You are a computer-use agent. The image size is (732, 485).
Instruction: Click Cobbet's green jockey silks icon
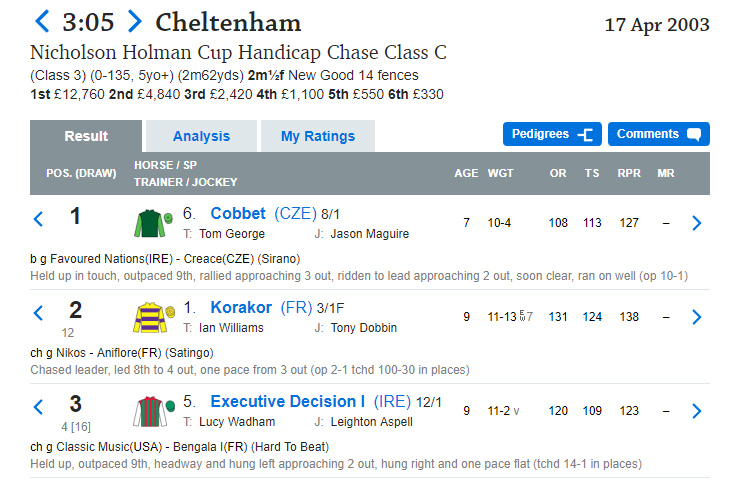click(x=153, y=223)
